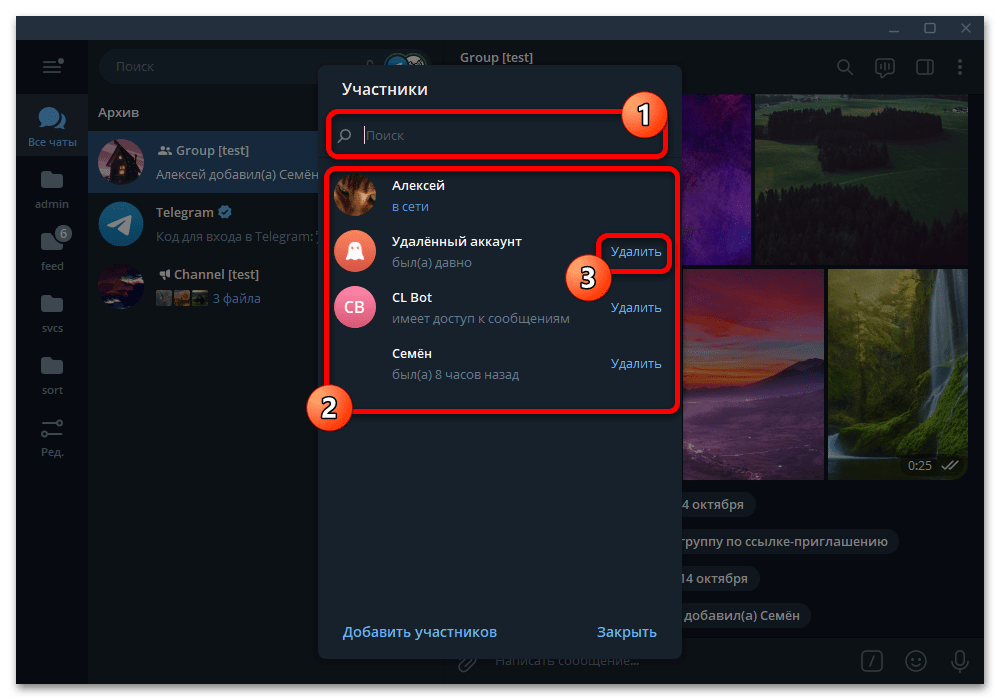Click the "14 октября" date badge
The width and height of the screenshot is (1000, 700).
[714, 578]
